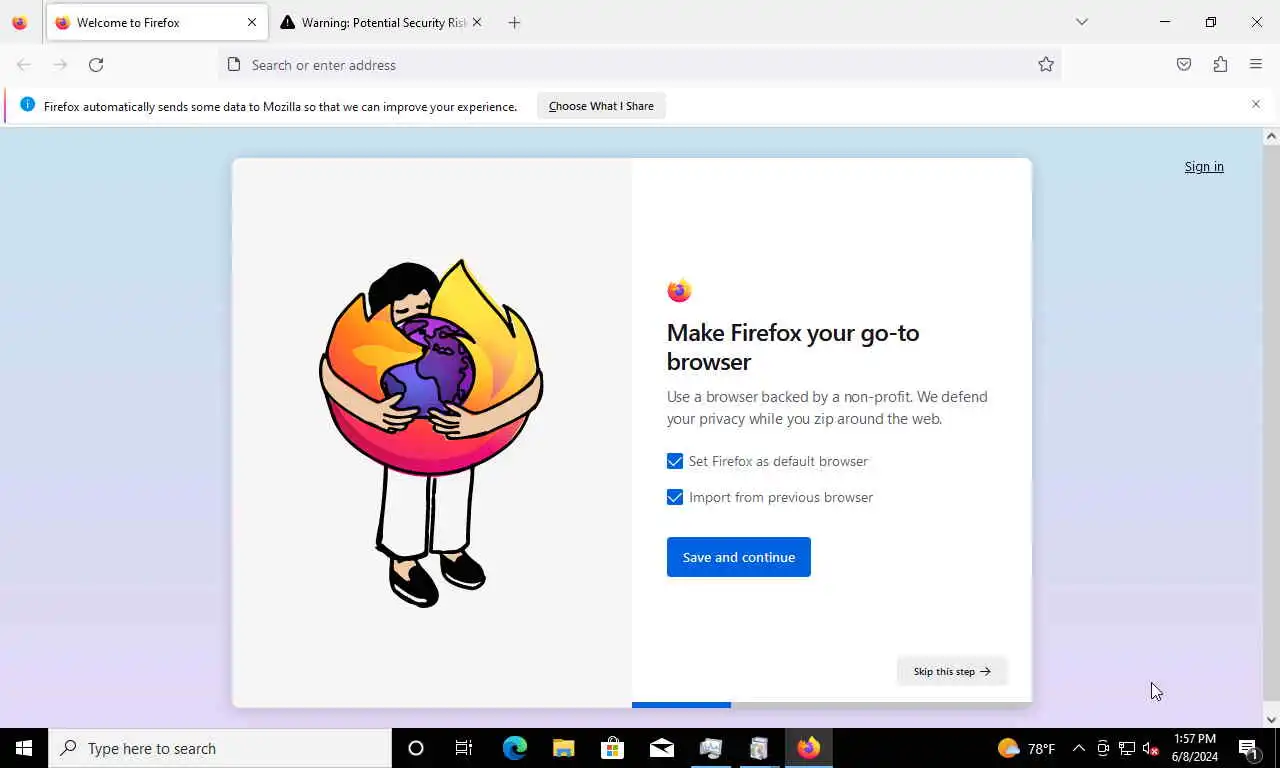The width and height of the screenshot is (1280, 768).
Task: Click the Firefox taskbar icon
Action: click(808, 748)
